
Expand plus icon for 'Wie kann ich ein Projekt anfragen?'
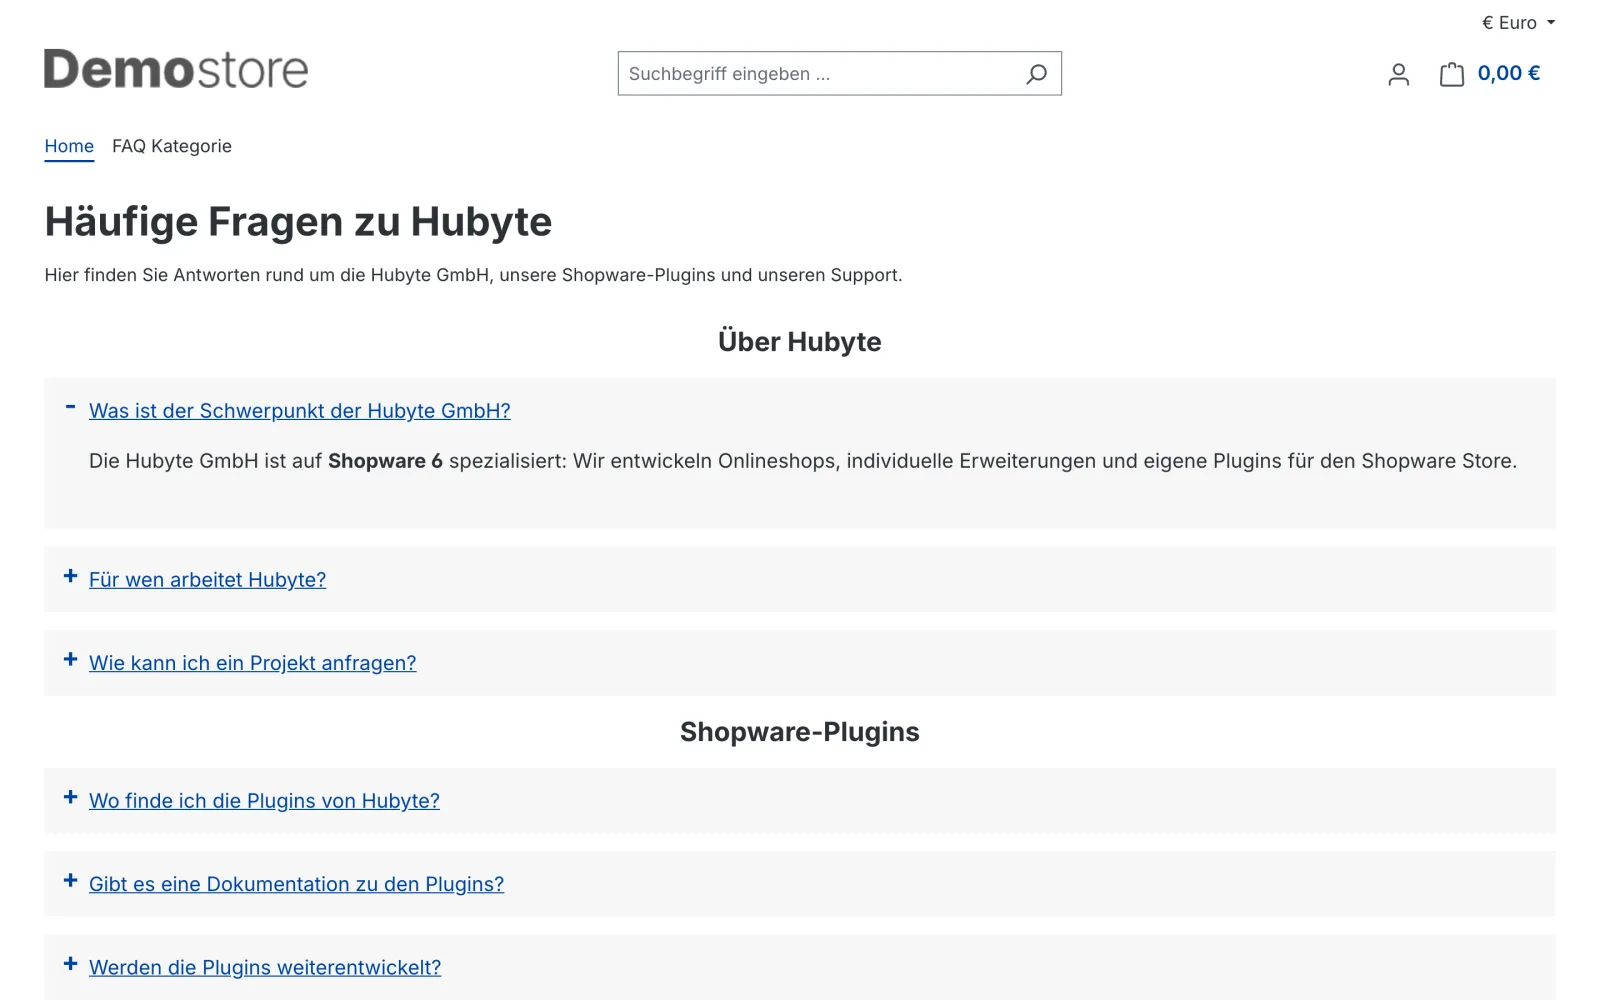point(70,659)
